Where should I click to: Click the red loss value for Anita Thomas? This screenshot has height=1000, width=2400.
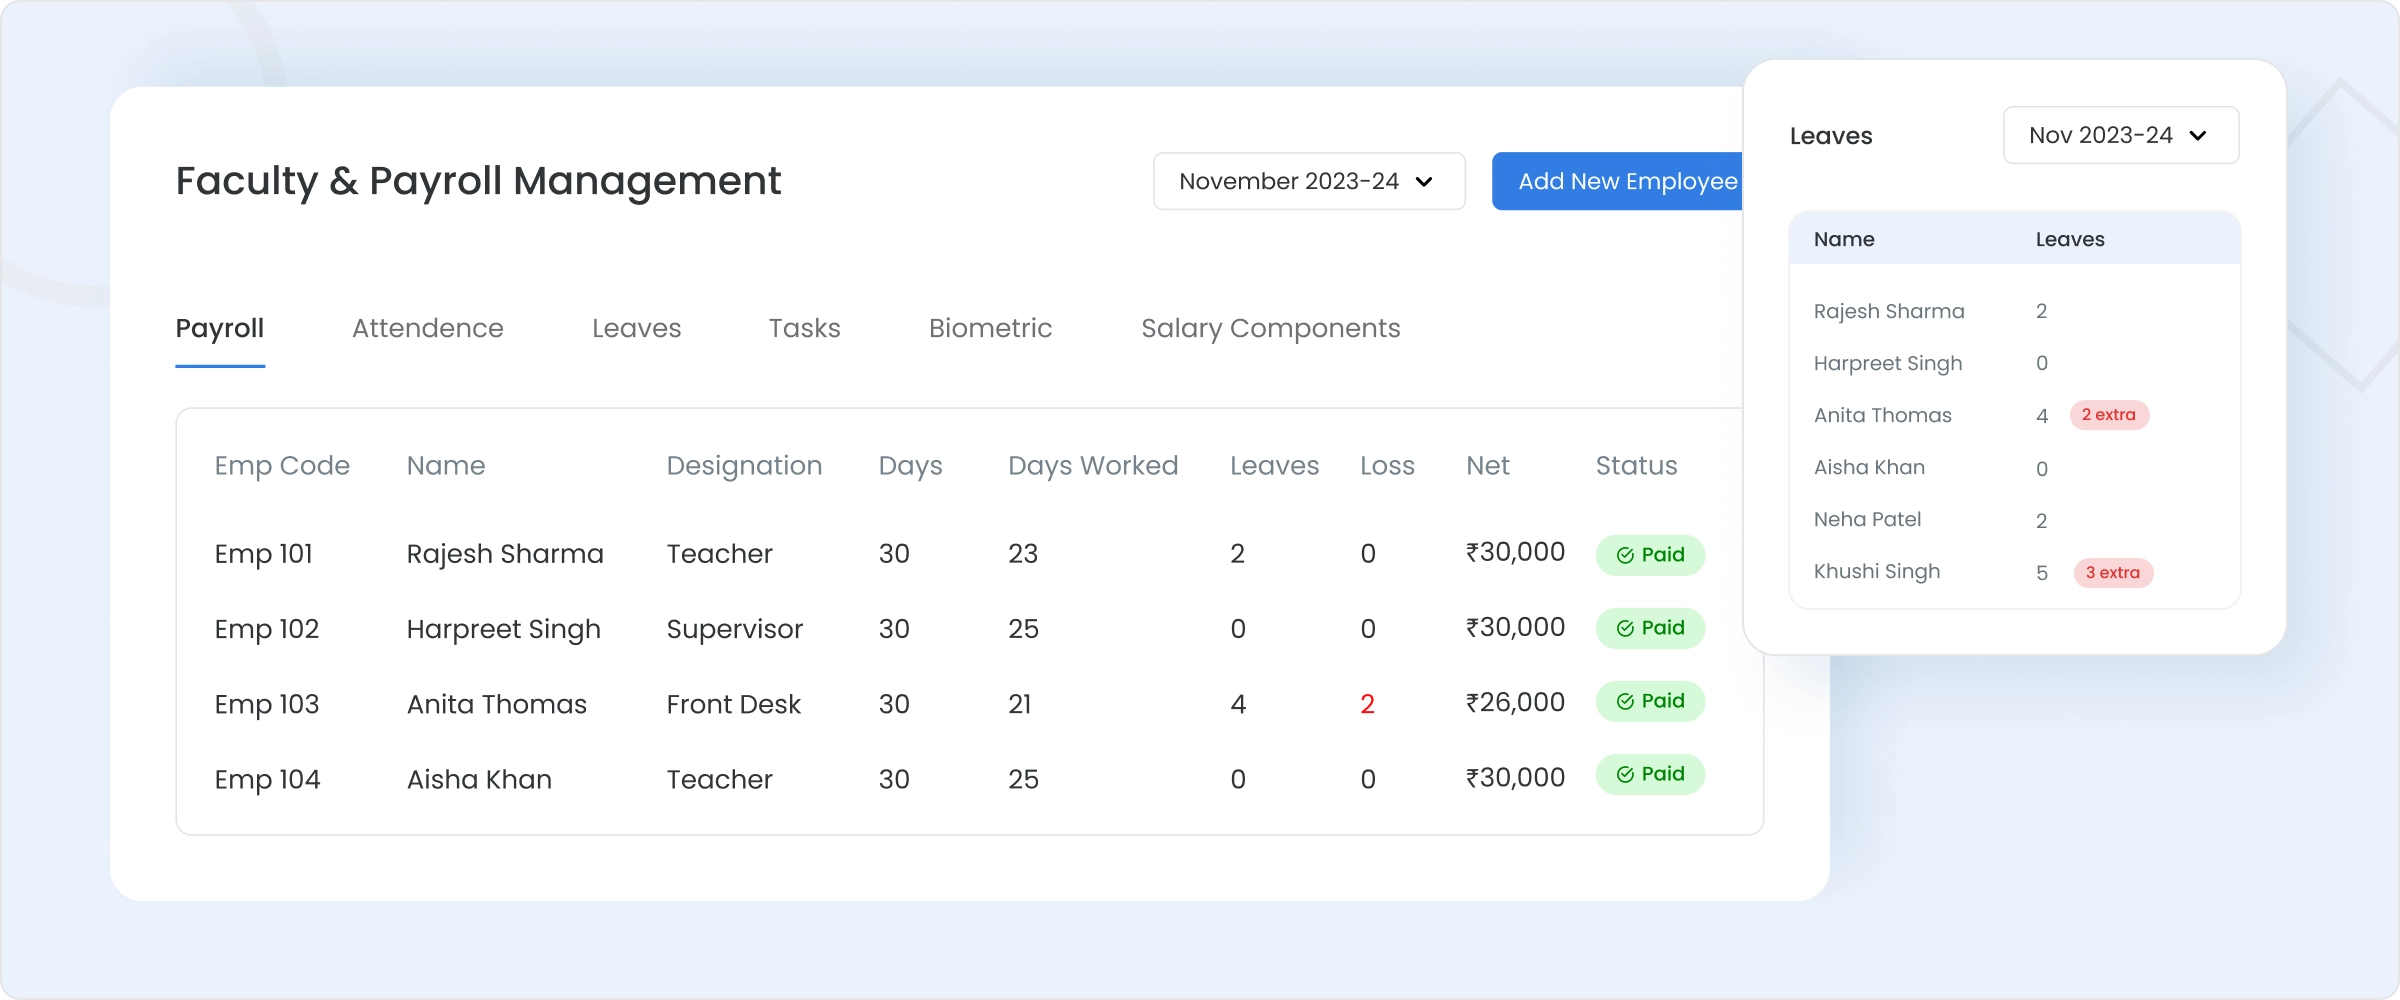(x=1368, y=703)
